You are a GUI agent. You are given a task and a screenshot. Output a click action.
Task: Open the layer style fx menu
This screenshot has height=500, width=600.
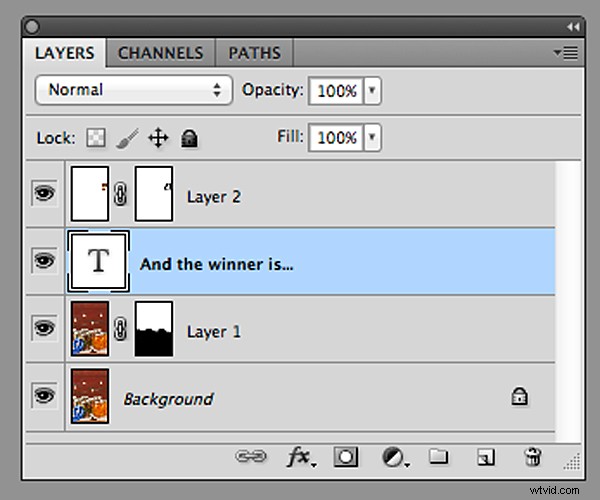pyautogui.click(x=298, y=457)
